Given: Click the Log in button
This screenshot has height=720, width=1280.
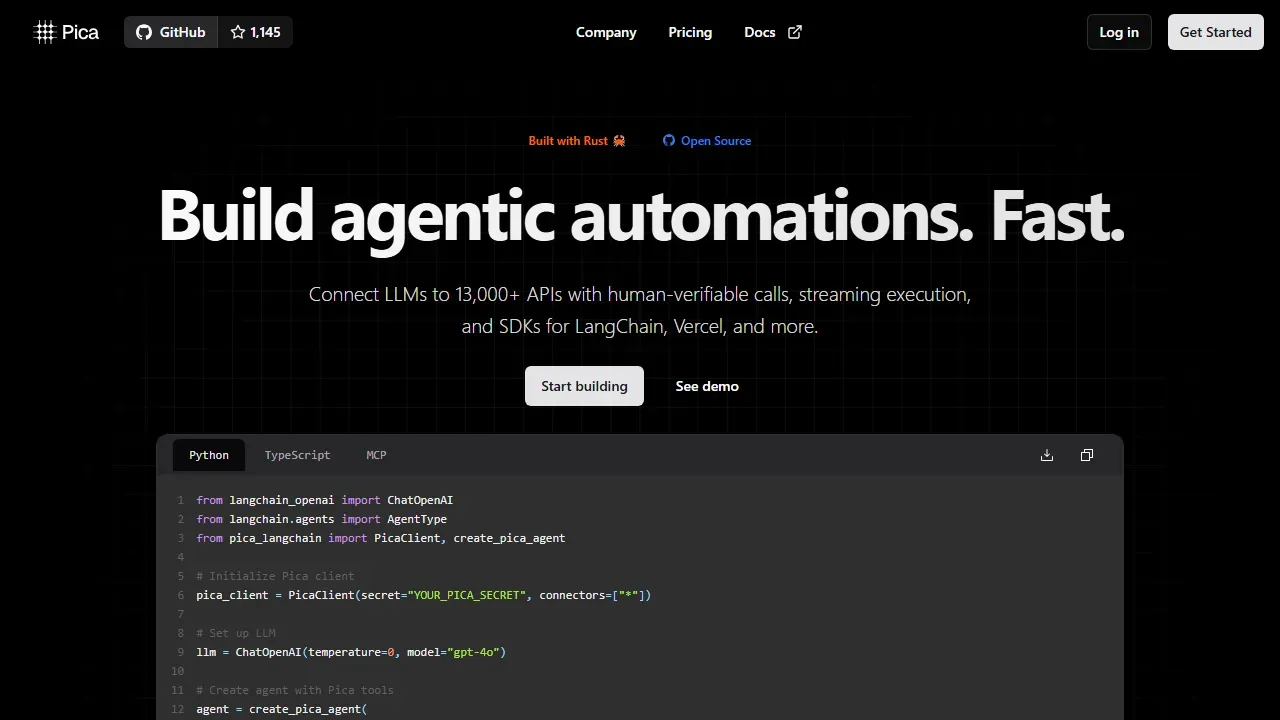Looking at the screenshot, I should [1119, 32].
